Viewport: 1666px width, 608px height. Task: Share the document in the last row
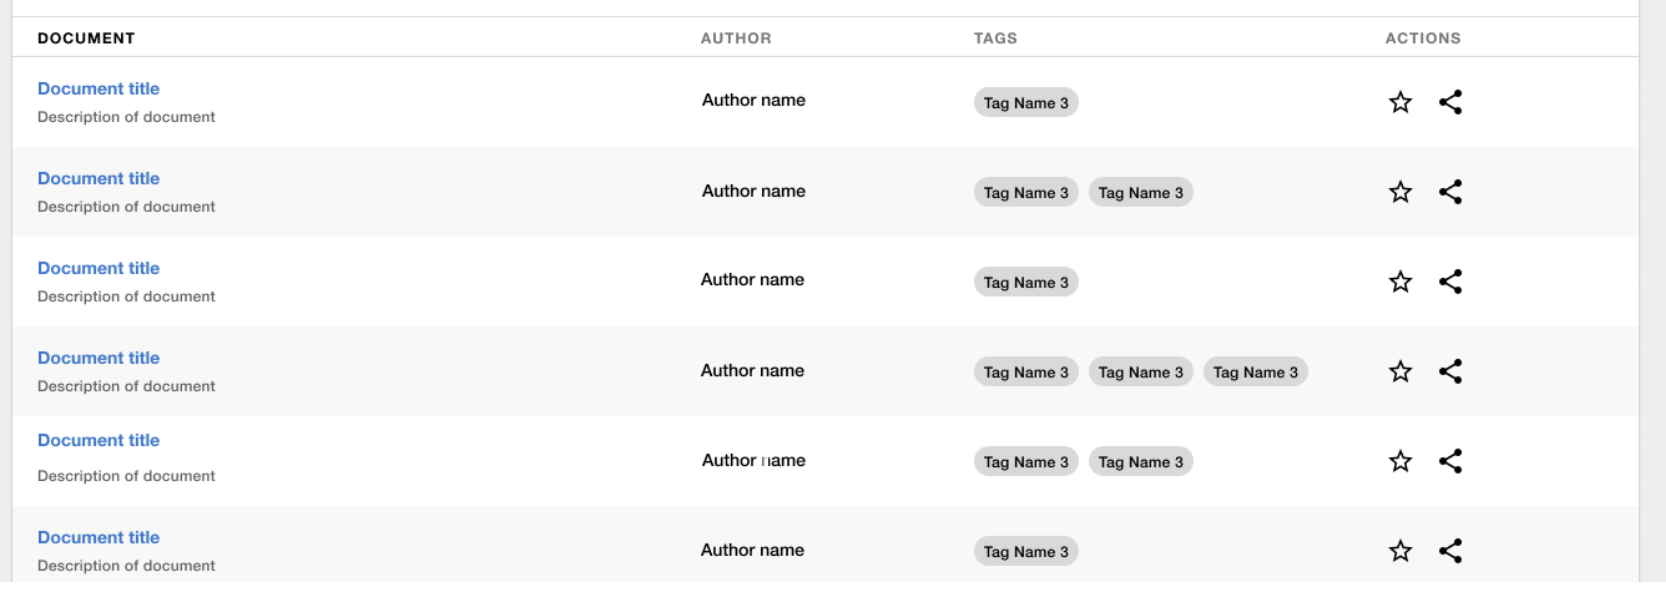pyautogui.click(x=1452, y=549)
